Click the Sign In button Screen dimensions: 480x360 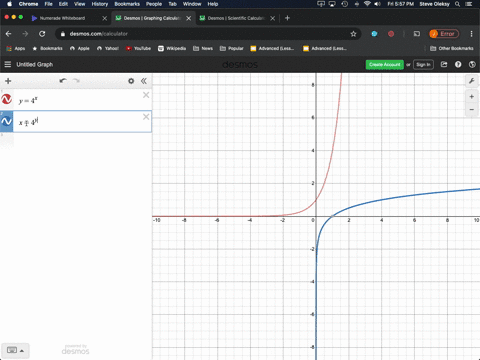coord(423,64)
